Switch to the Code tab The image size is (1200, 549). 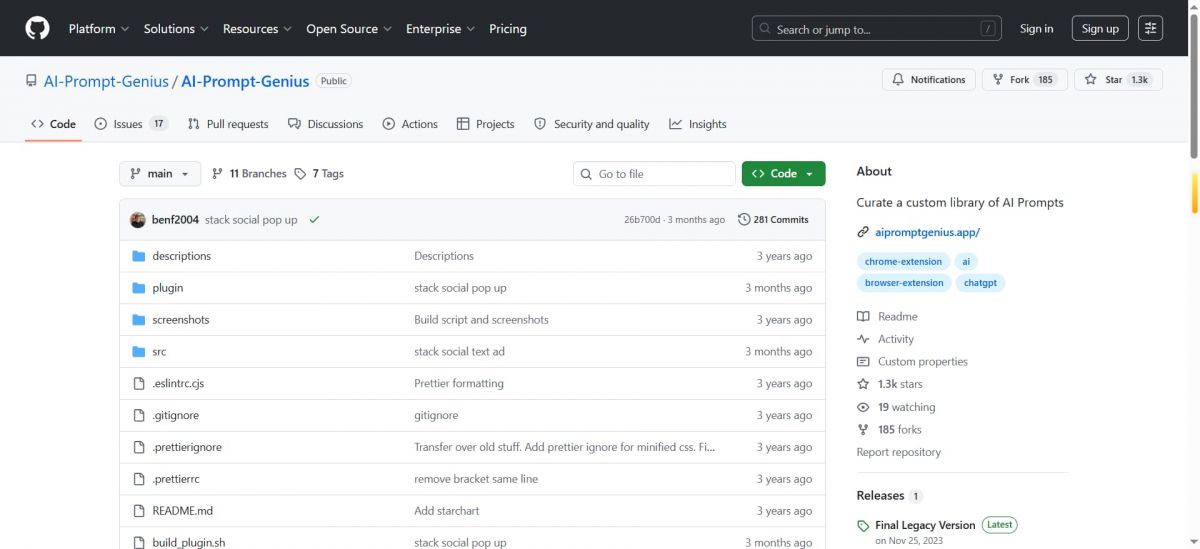pos(53,124)
